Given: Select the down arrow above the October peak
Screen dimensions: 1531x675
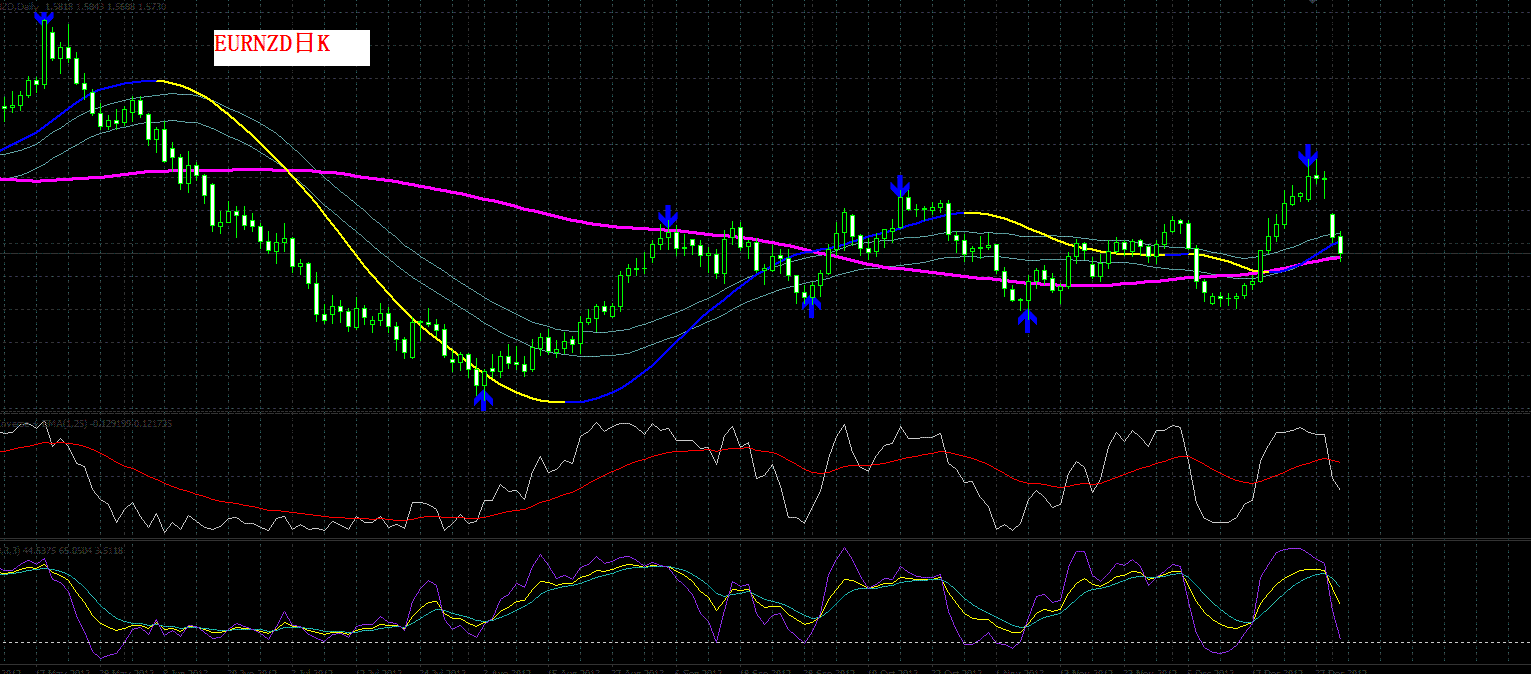Looking at the screenshot, I should (x=899, y=185).
